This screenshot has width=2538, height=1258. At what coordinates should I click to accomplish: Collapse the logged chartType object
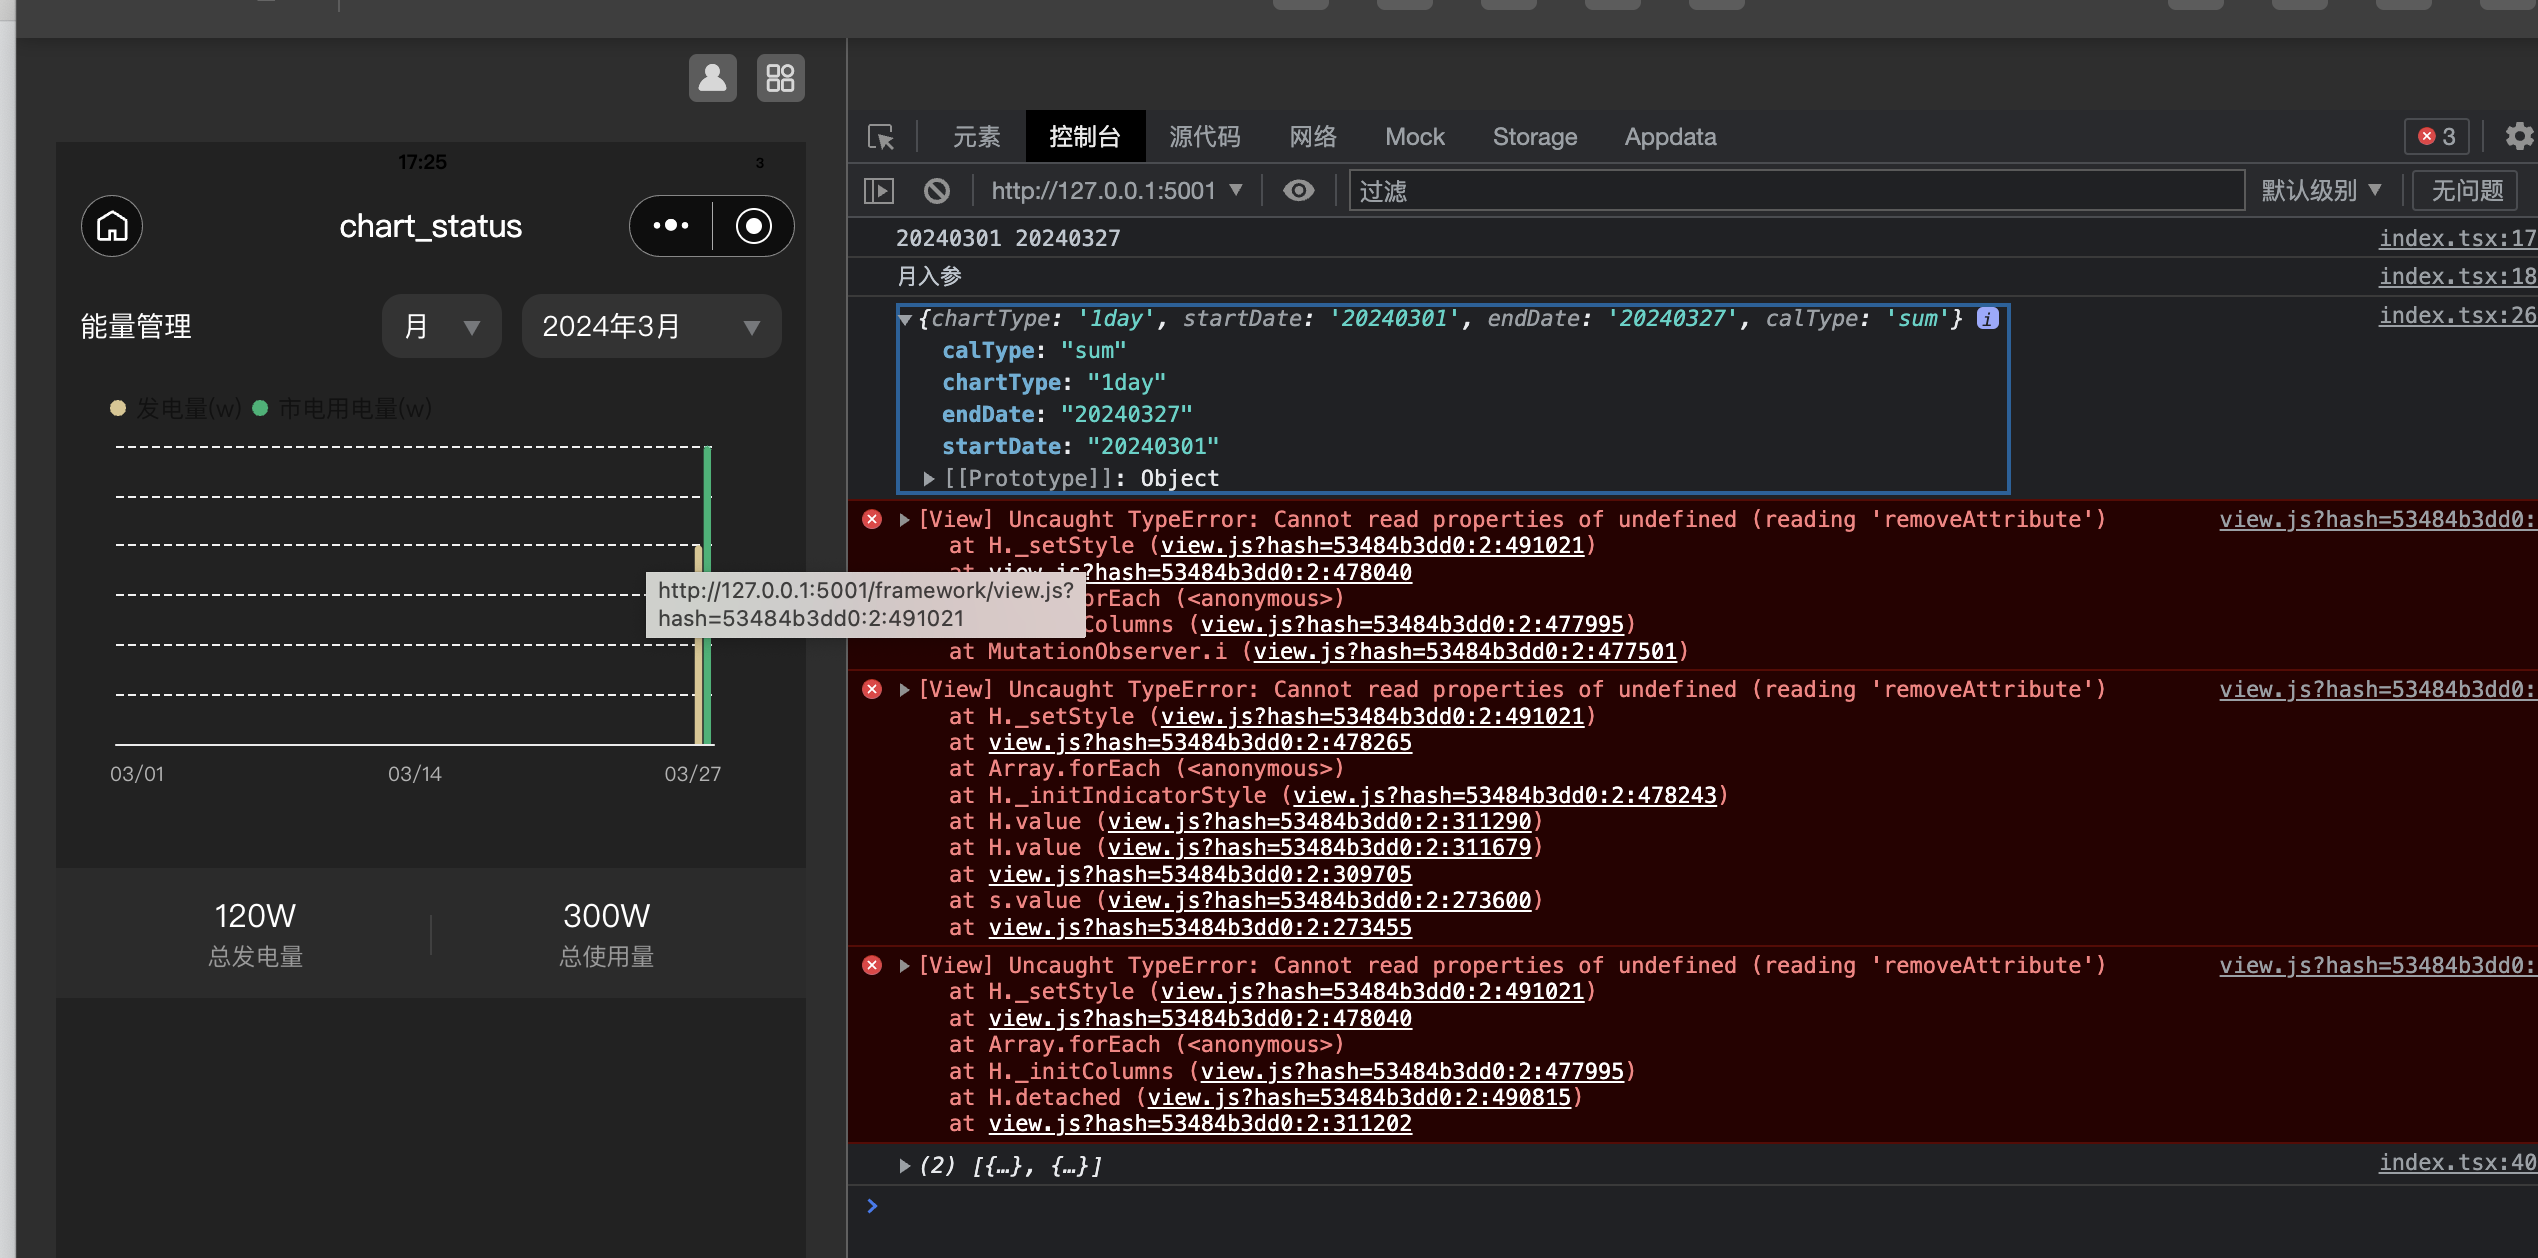coord(905,319)
